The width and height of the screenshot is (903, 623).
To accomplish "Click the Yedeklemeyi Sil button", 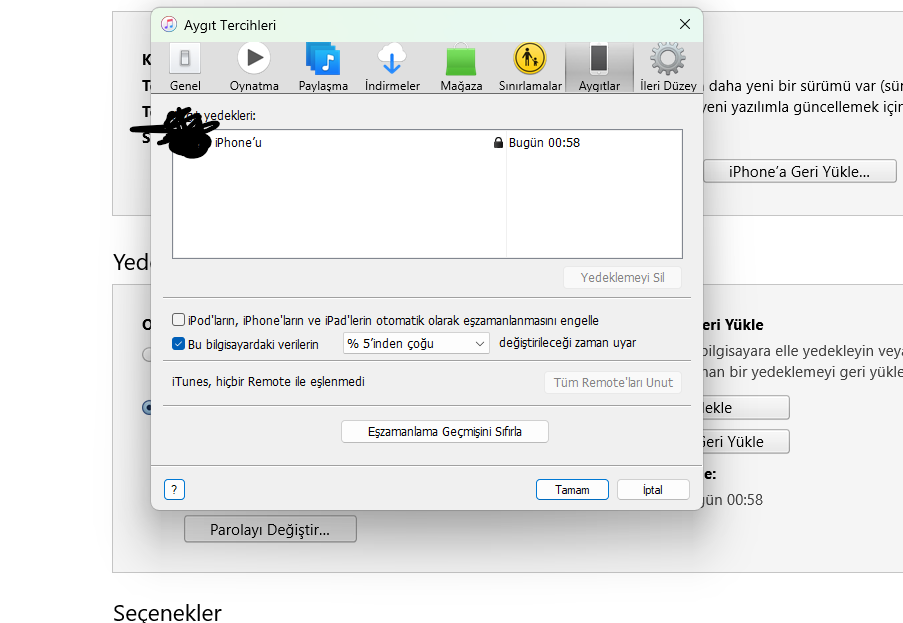I will pyautogui.click(x=622, y=278).
